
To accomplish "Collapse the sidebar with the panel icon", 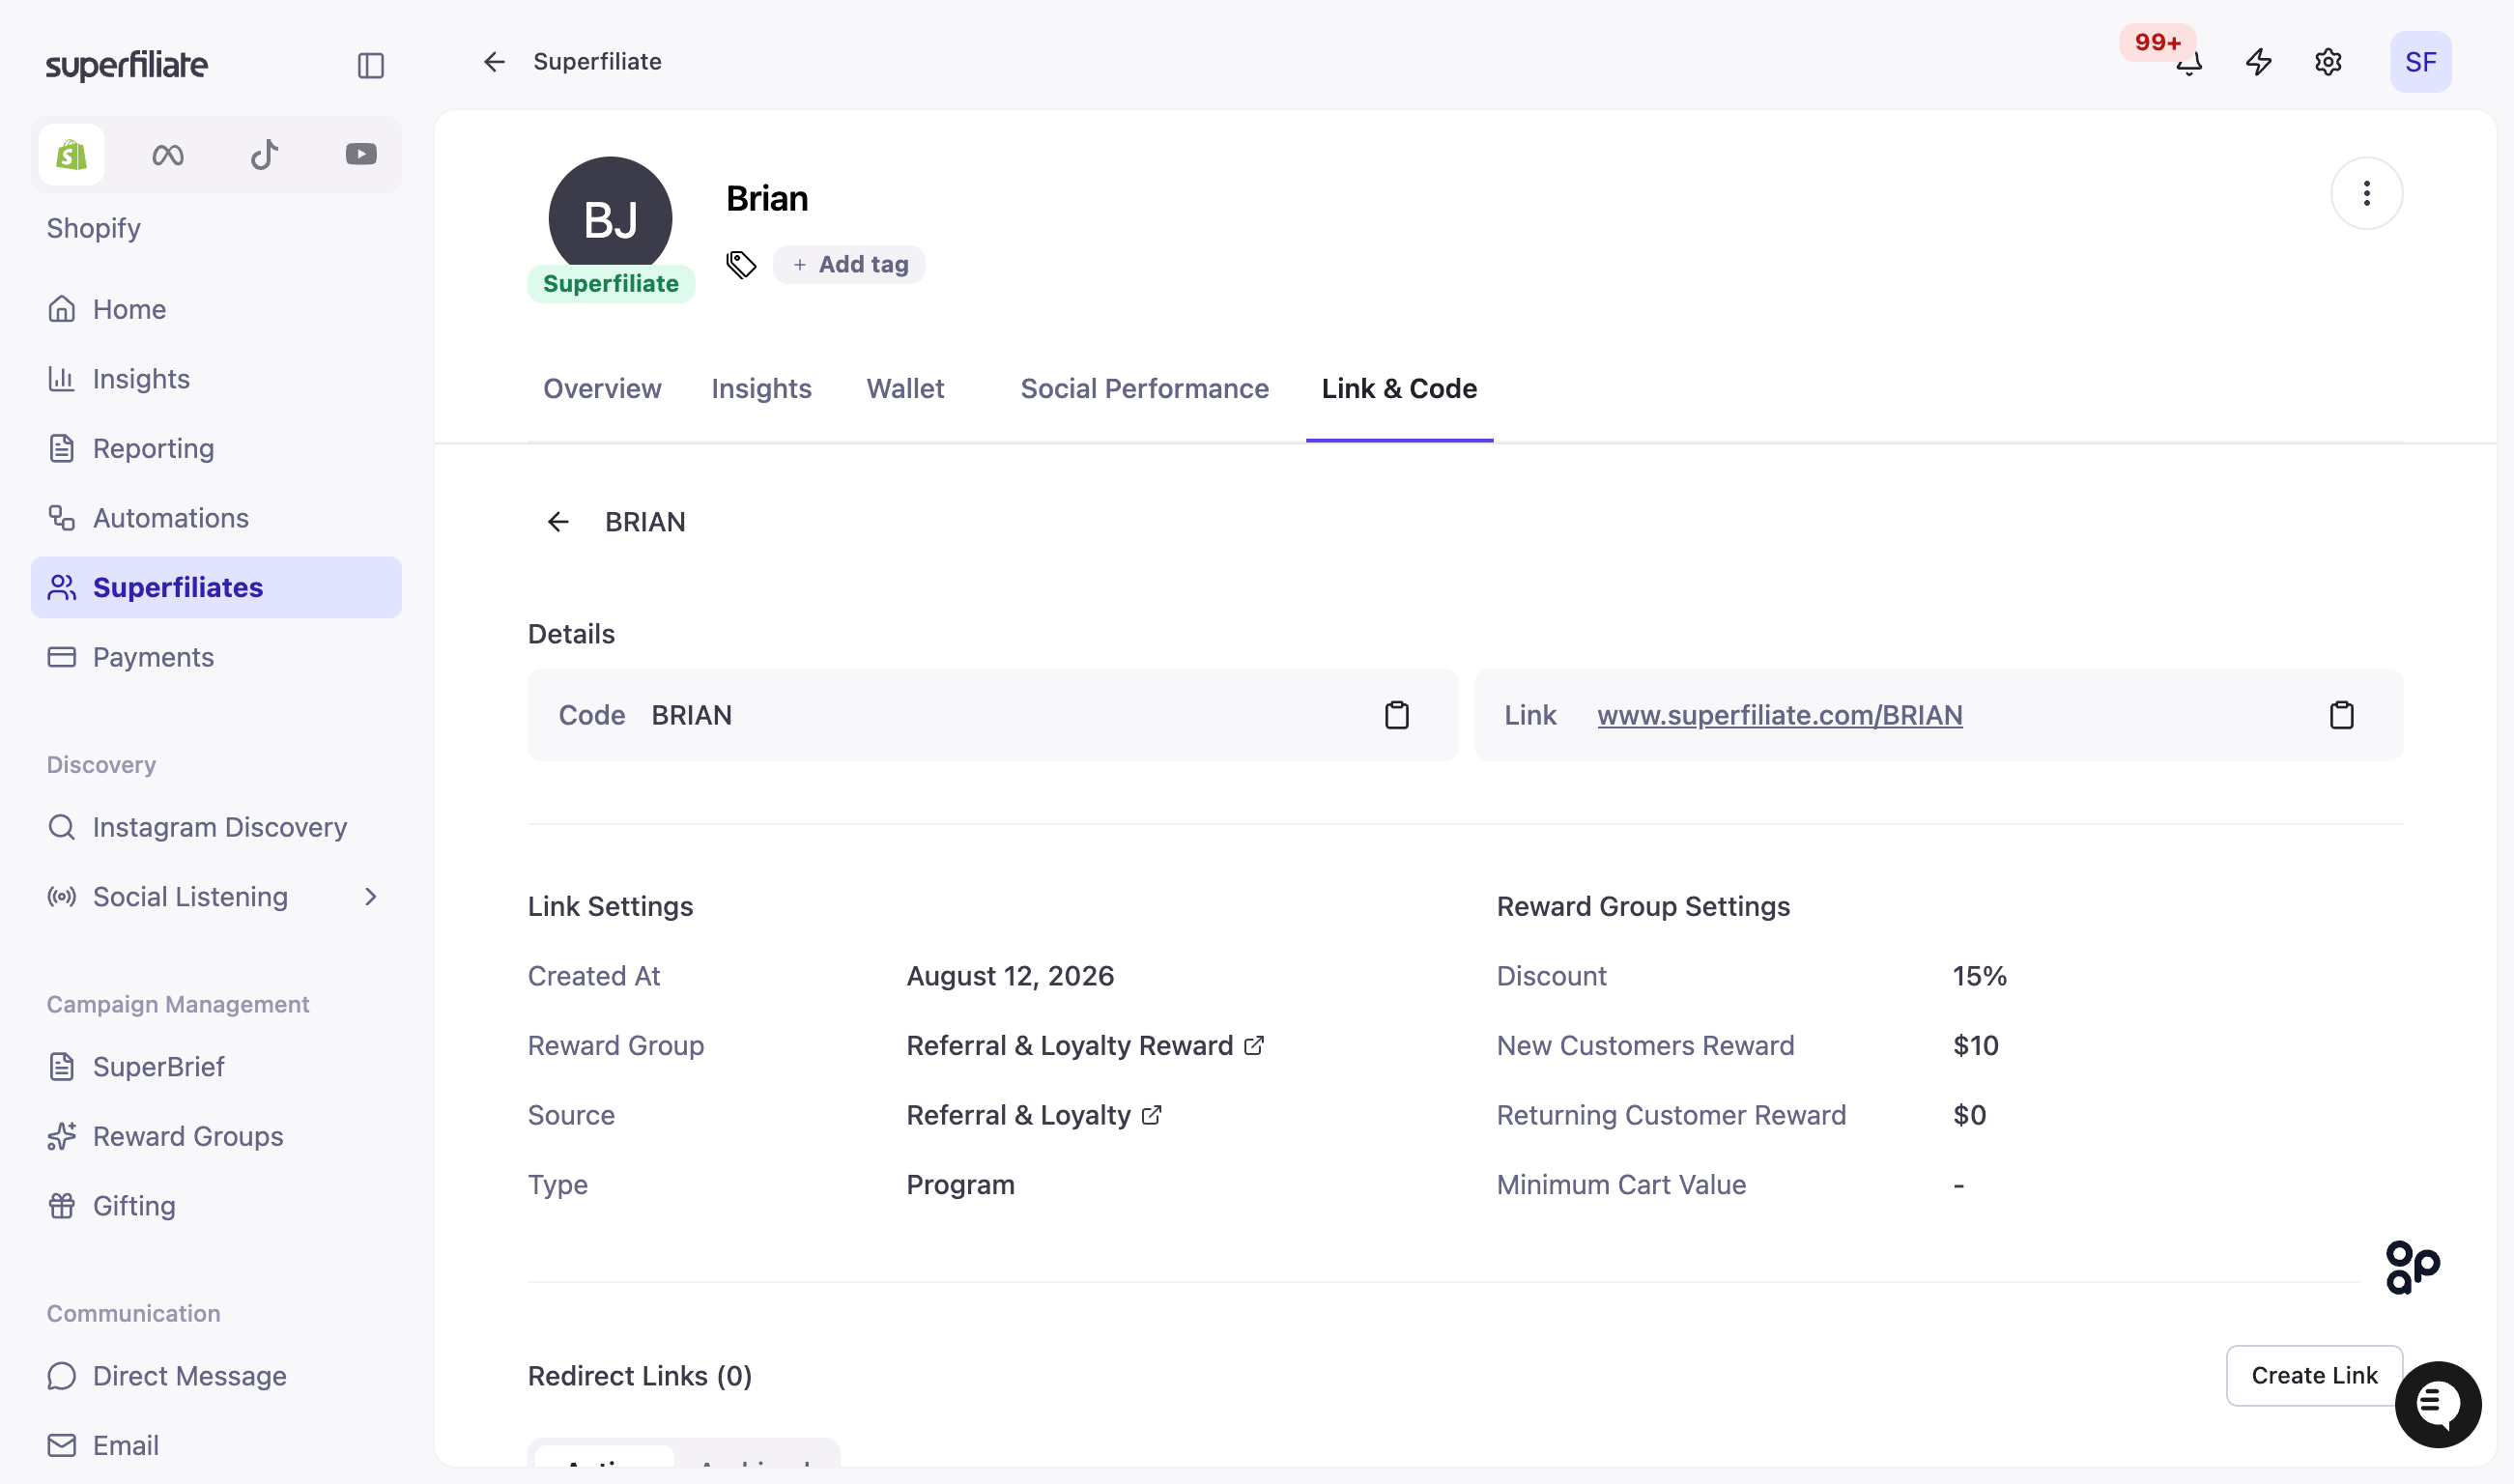I will tap(371, 65).
